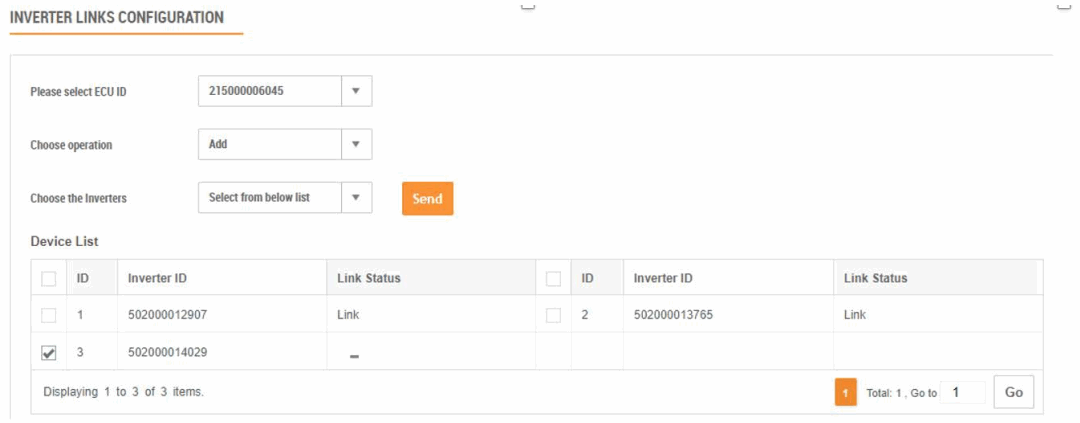Uncheck the box for inverter 502000014029
Image resolution: width=1080 pixels, height=423 pixels.
[49, 353]
